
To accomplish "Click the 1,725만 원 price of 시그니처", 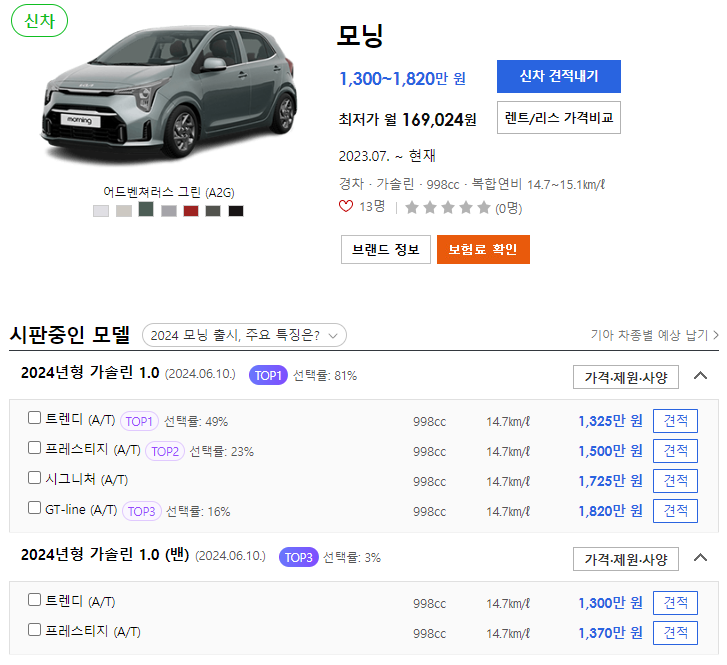I will tap(610, 481).
